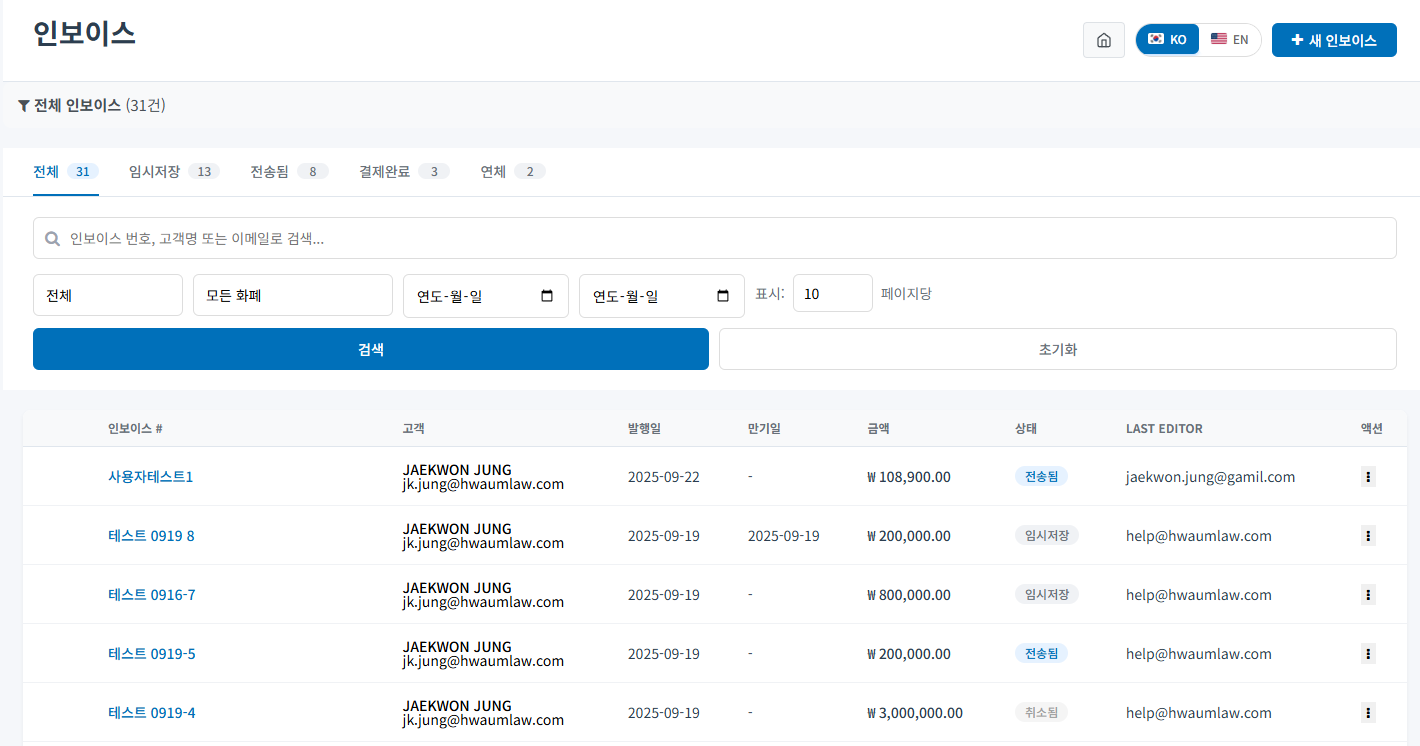This screenshot has width=1420, height=746.
Task: Focus the invoice search input field
Action: click(x=714, y=238)
